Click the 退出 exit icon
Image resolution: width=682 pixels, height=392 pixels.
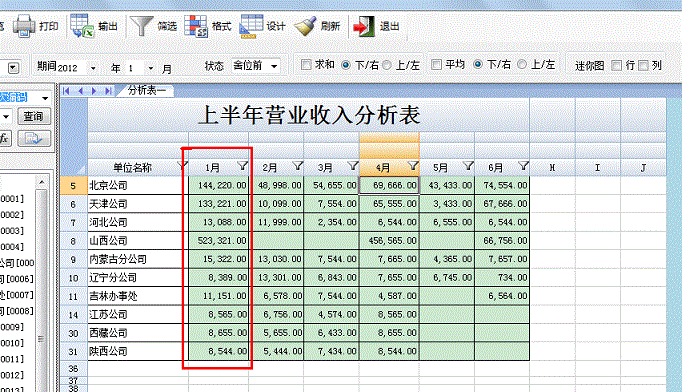point(364,27)
